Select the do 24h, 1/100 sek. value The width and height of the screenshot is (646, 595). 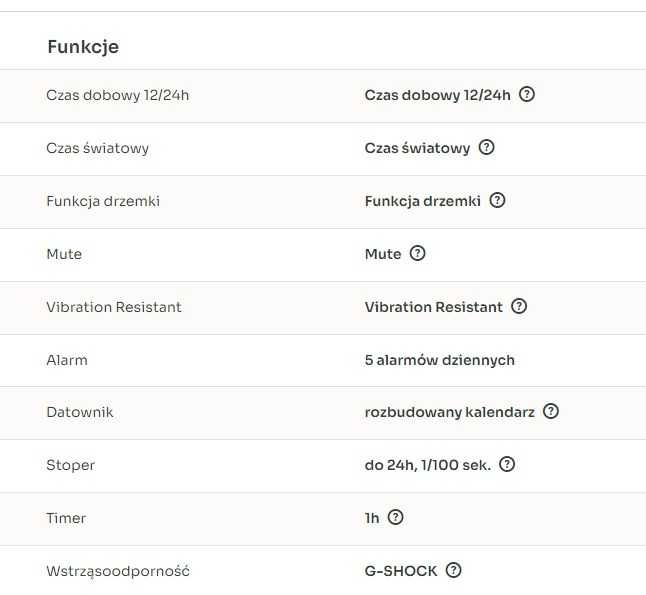(428, 465)
